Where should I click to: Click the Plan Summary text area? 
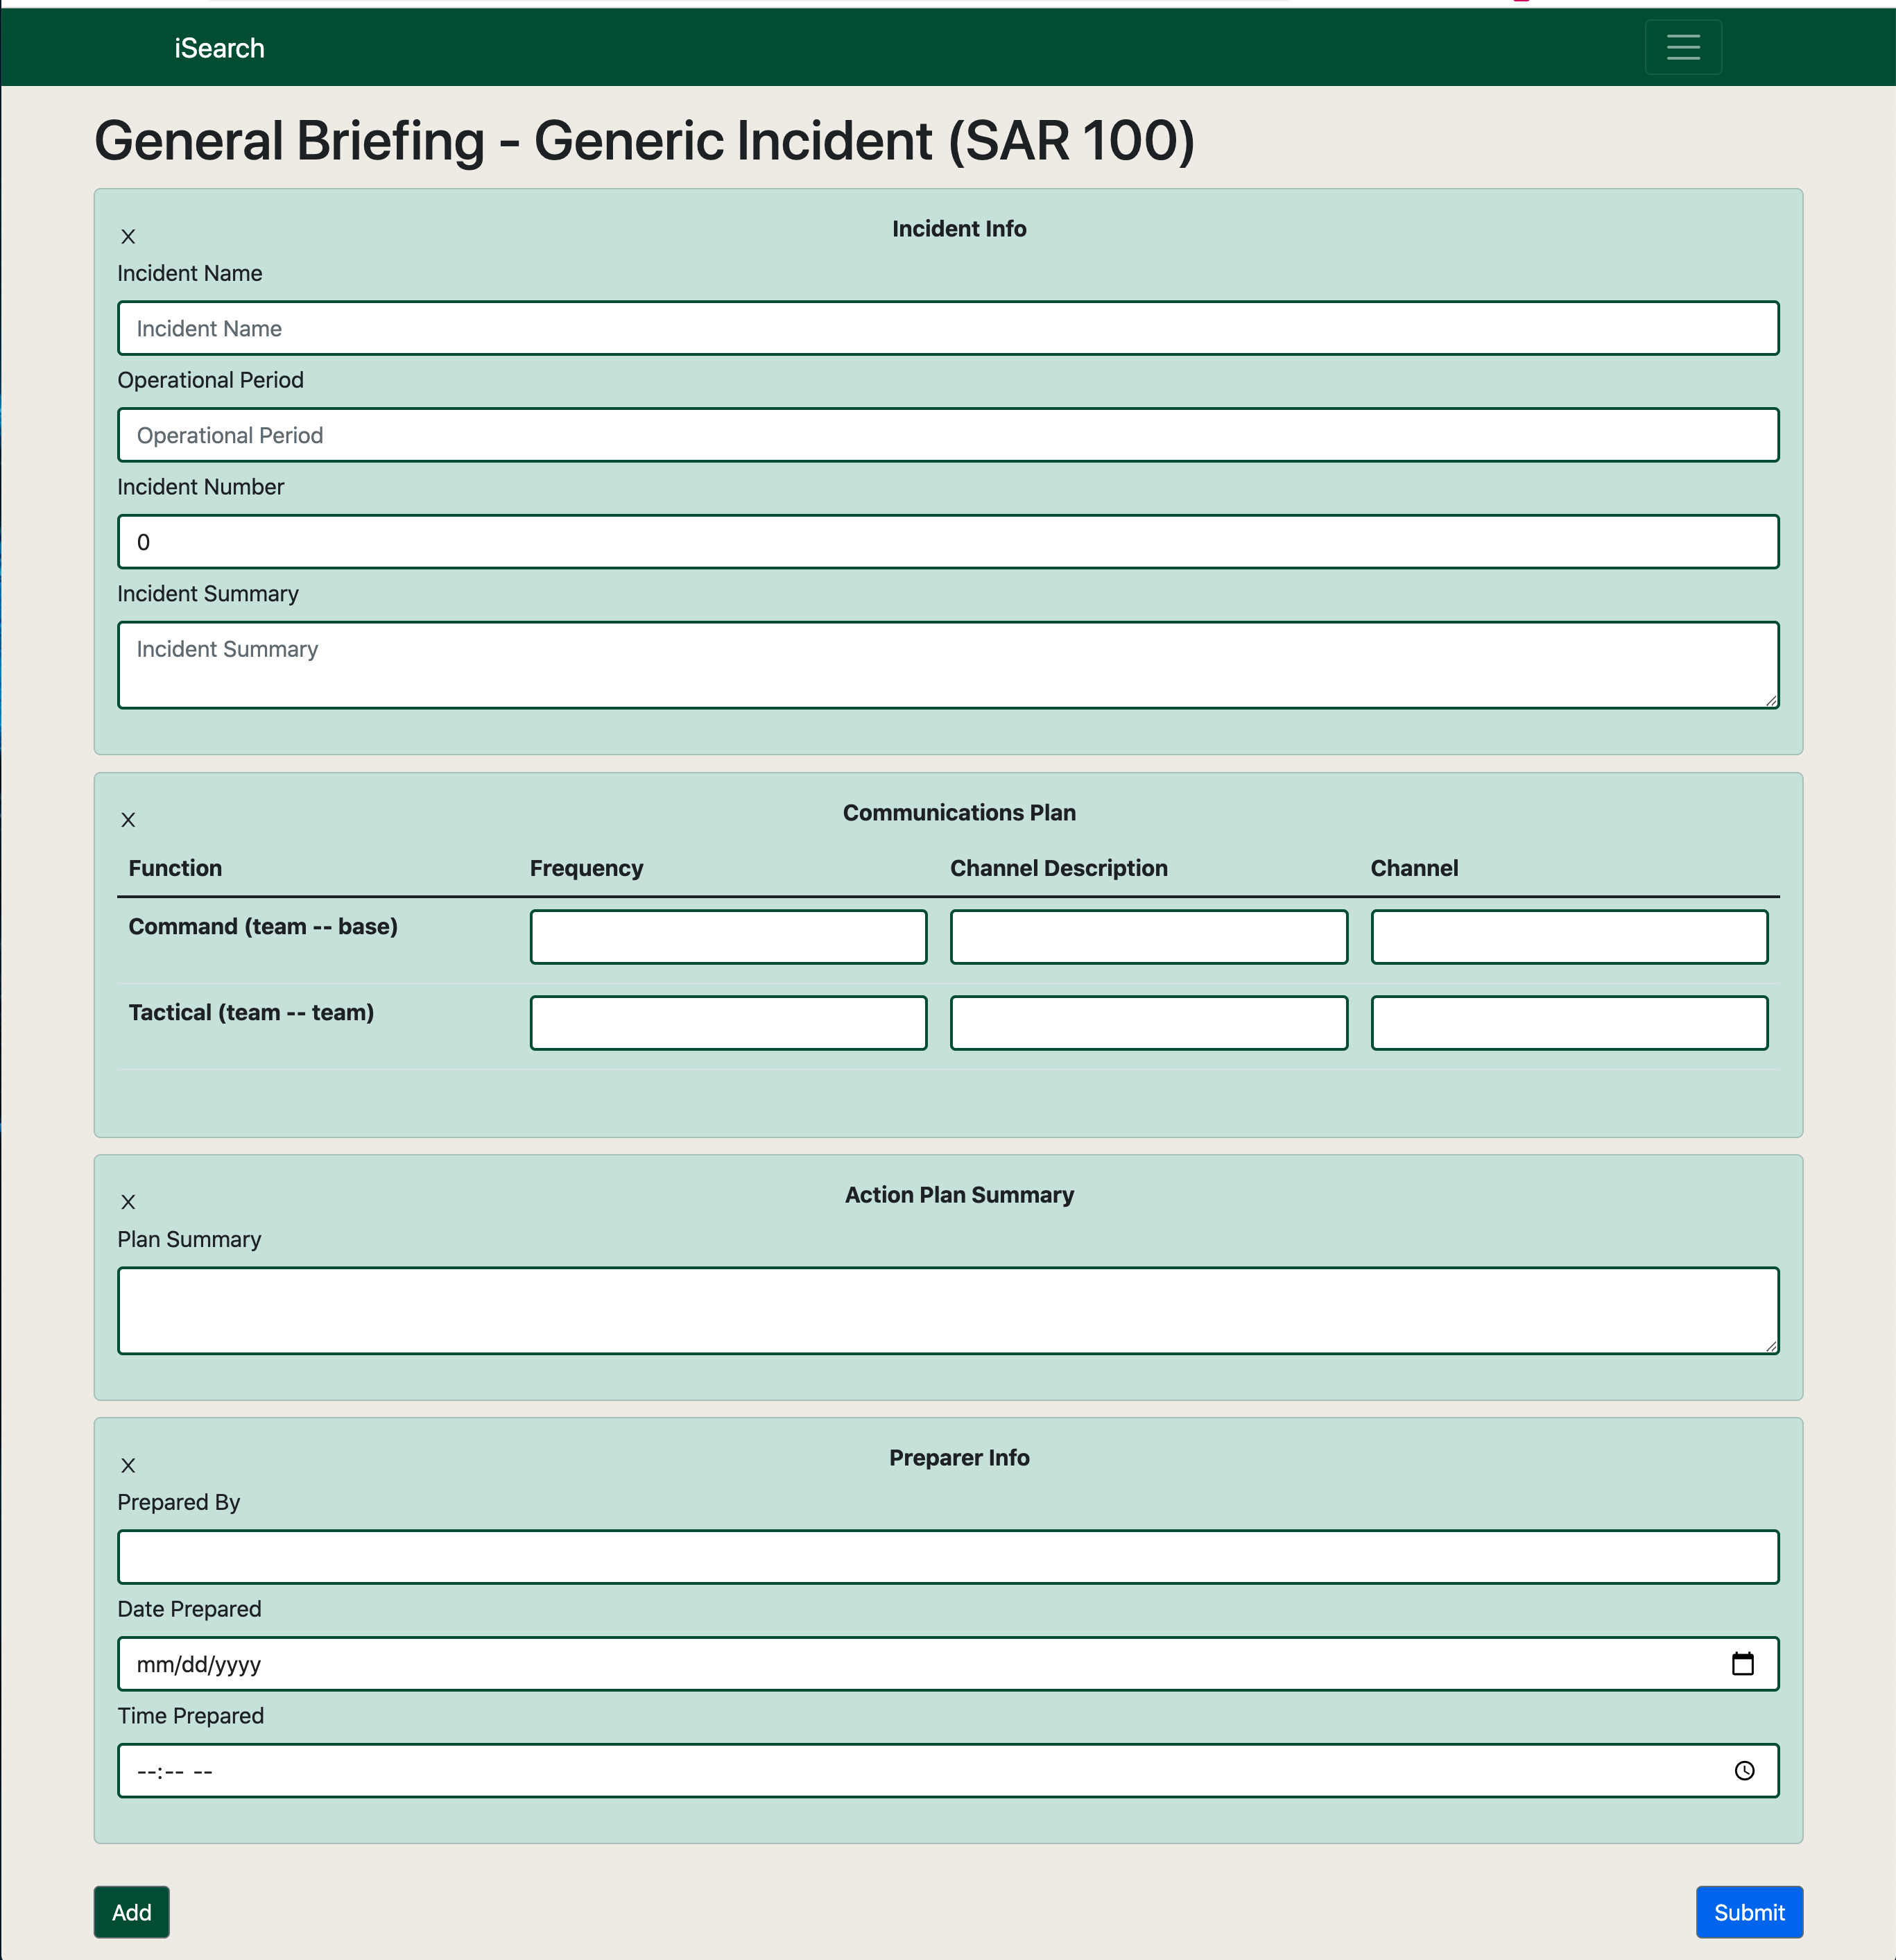click(947, 1310)
